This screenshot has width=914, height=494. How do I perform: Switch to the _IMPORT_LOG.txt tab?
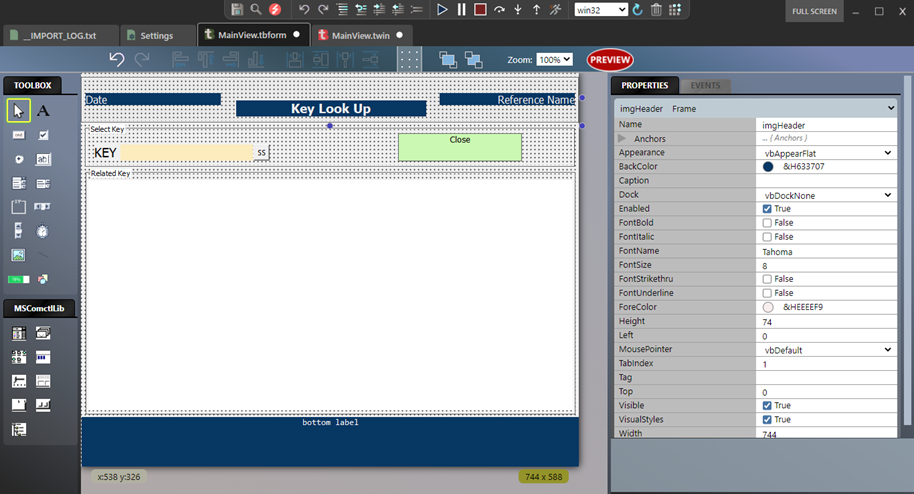pos(60,36)
